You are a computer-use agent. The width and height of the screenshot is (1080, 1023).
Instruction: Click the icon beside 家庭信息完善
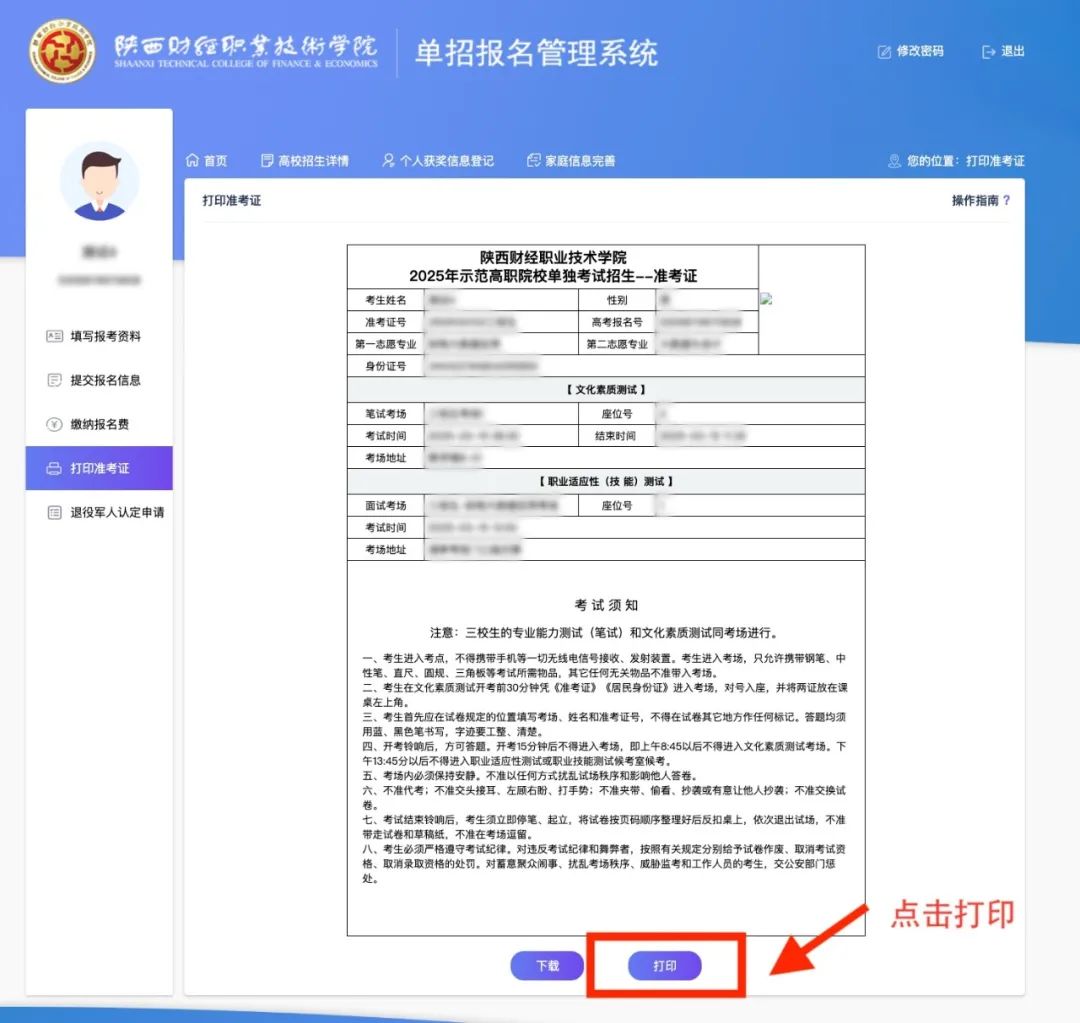point(534,161)
